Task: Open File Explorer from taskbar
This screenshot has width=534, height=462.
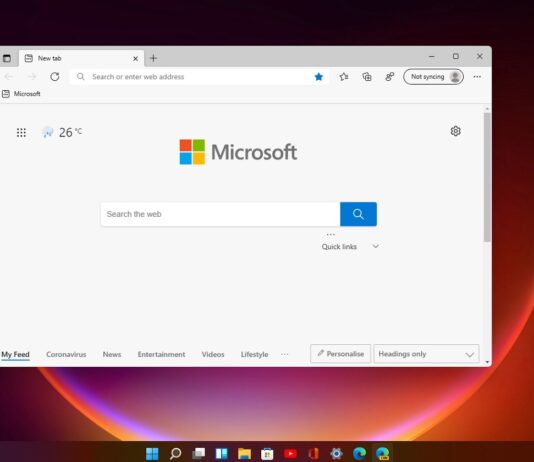Action: coord(245,453)
